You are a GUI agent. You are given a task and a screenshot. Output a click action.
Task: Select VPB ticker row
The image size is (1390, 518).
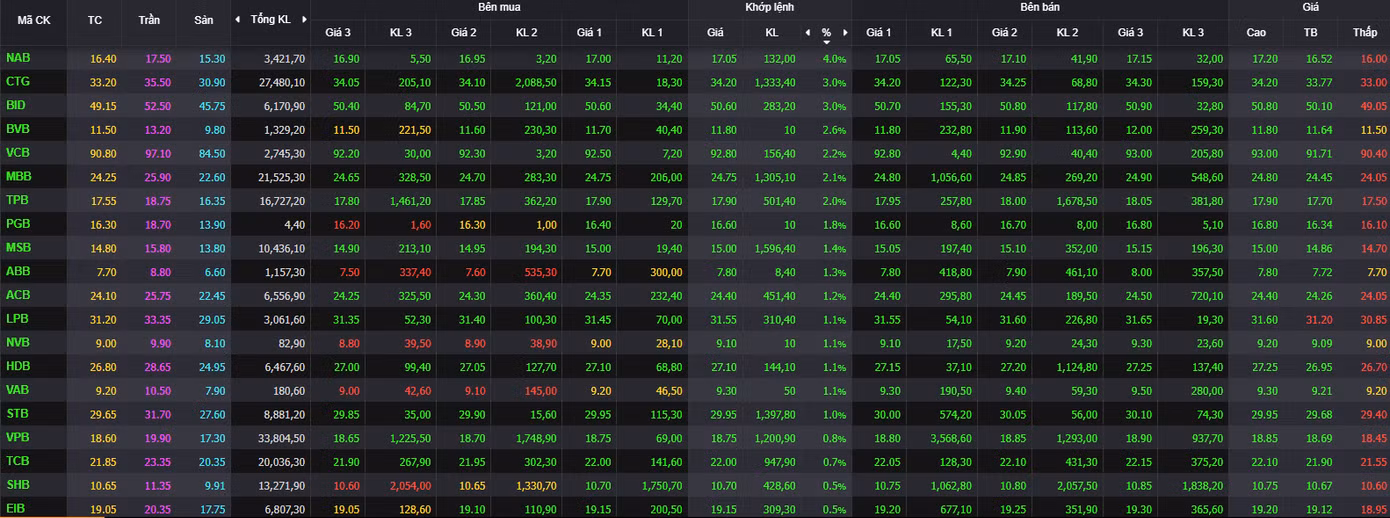coord(695,438)
